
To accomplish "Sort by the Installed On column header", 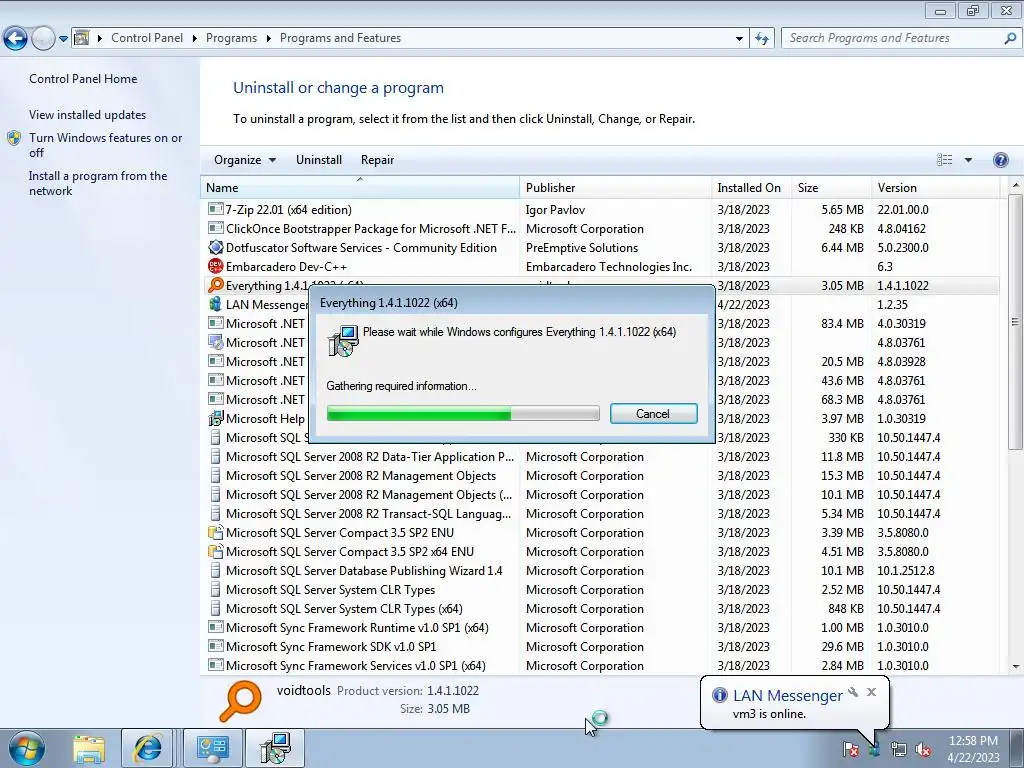I will (x=752, y=187).
